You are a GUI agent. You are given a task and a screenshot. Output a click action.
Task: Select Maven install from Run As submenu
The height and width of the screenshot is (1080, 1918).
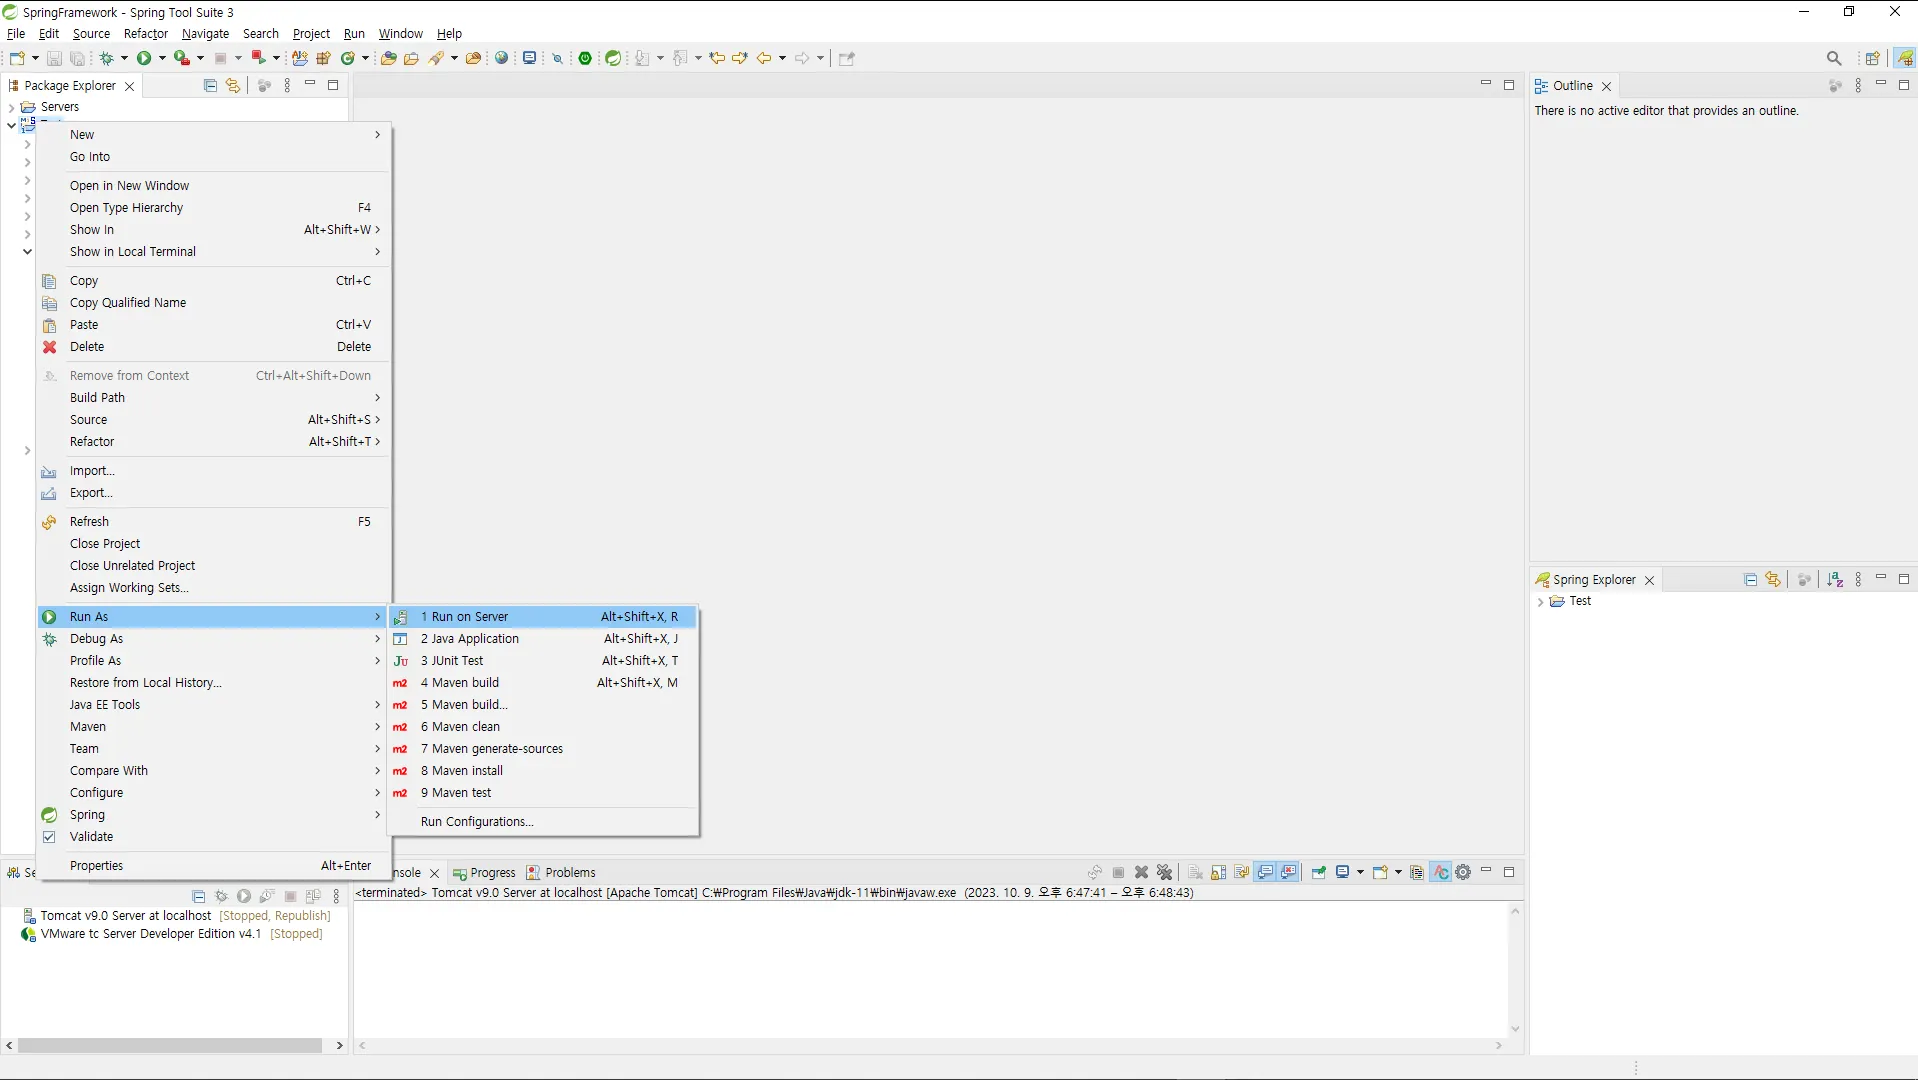point(544,771)
